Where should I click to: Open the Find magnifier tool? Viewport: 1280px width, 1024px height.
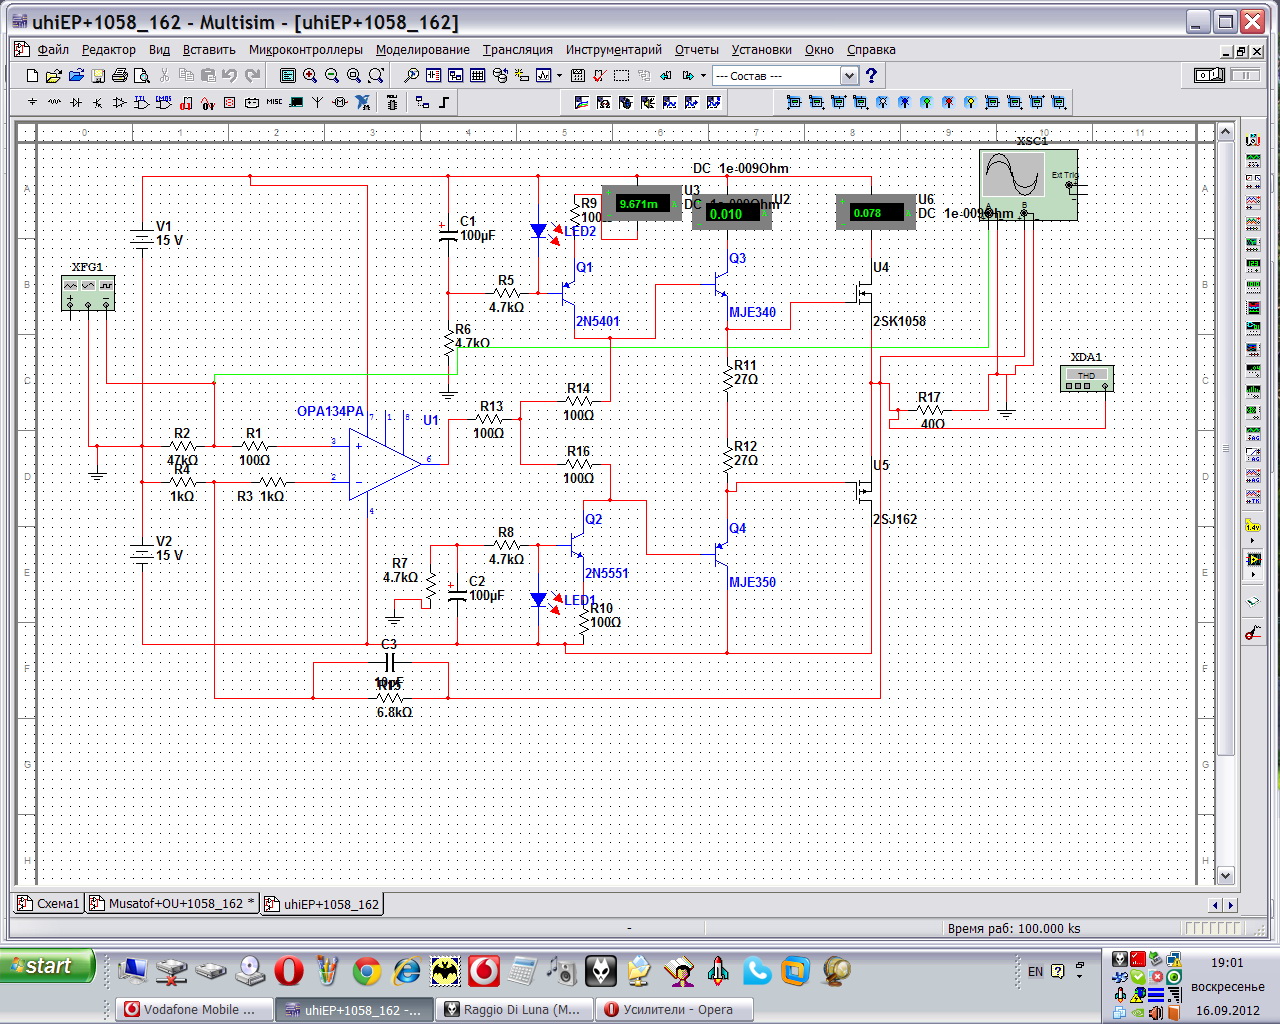[x=411, y=76]
